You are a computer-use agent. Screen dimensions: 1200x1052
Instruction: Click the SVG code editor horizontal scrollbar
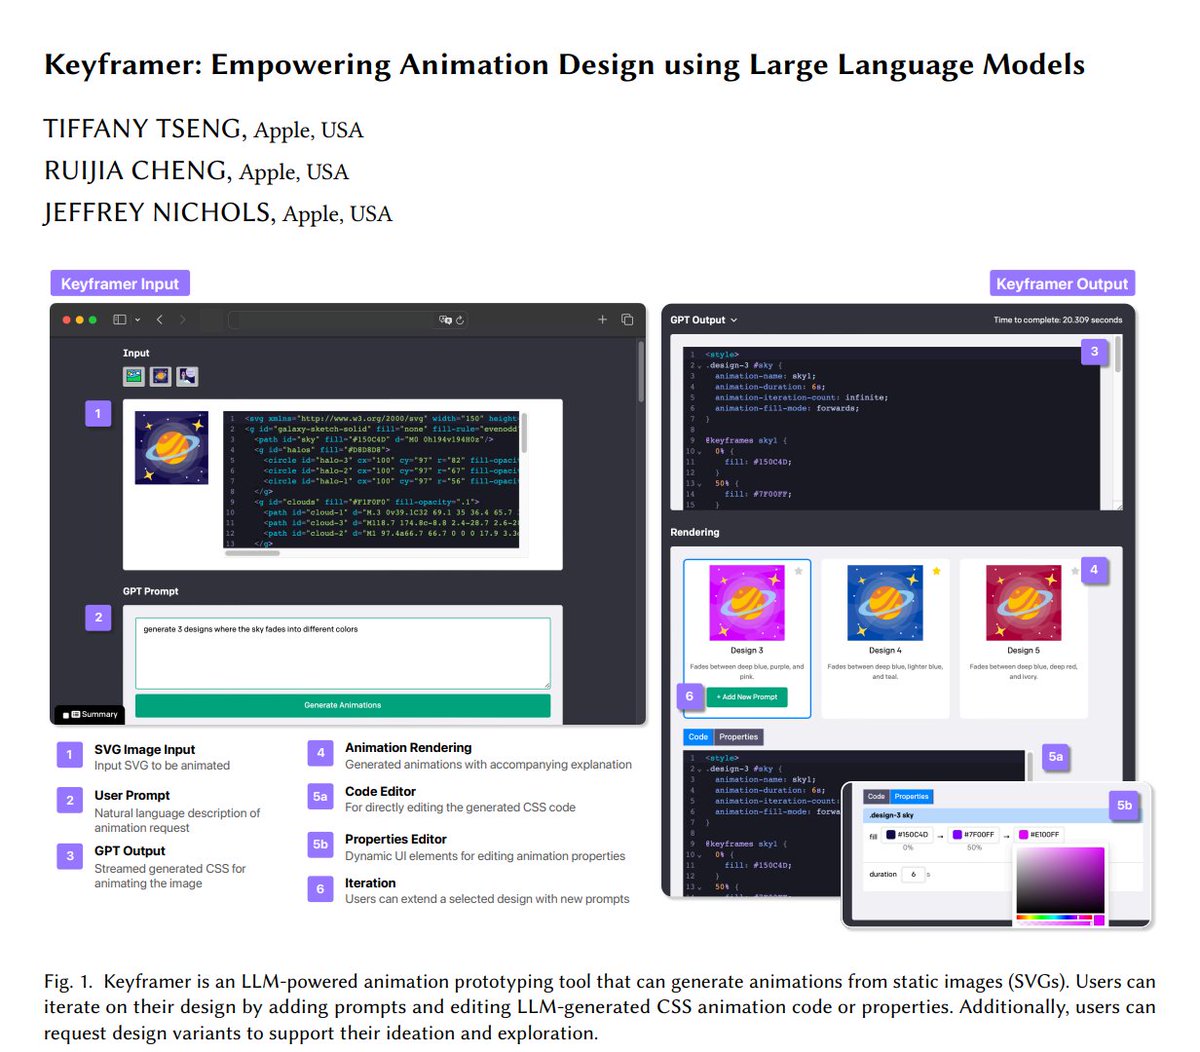(x=253, y=553)
